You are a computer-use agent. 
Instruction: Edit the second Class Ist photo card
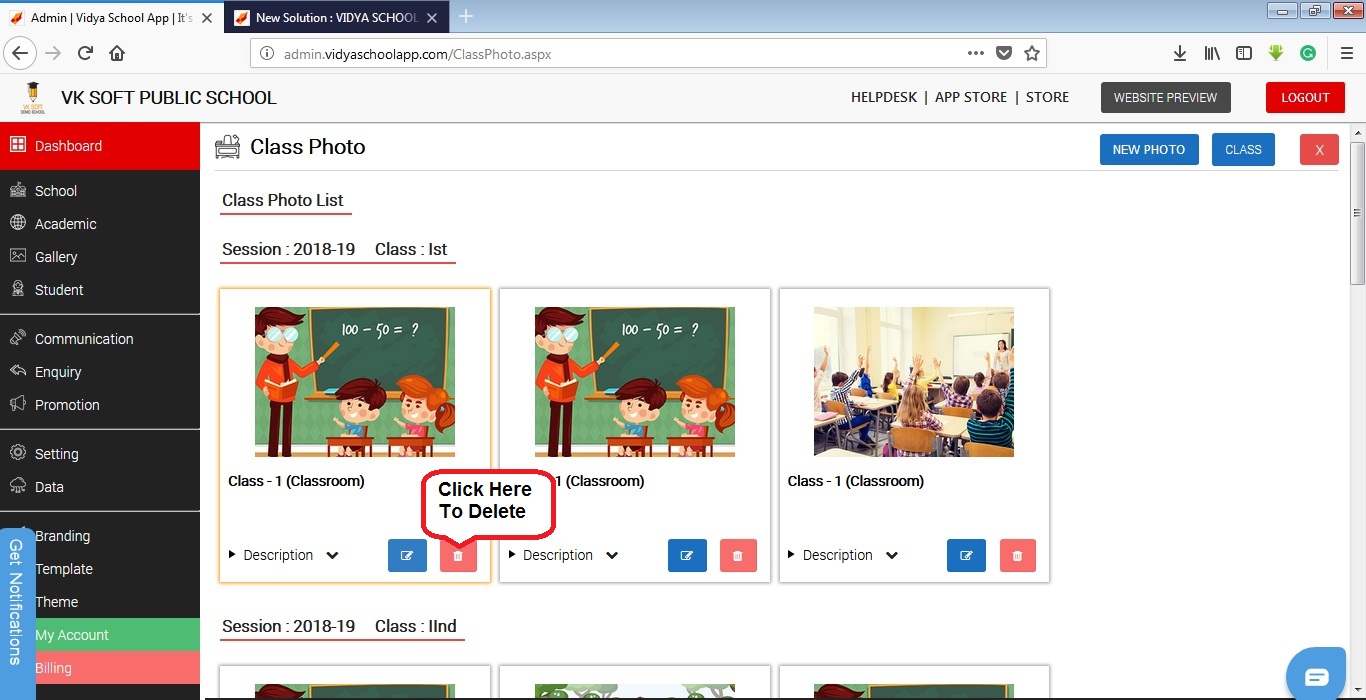pyautogui.click(x=687, y=555)
